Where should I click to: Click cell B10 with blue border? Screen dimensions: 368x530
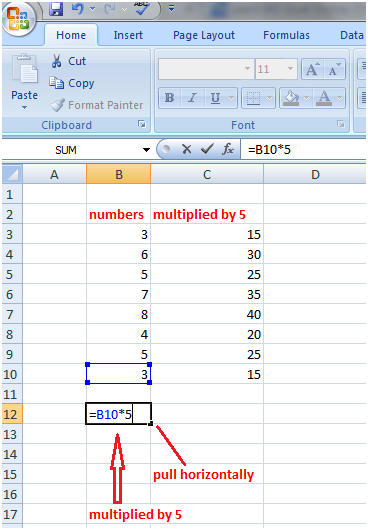119,374
